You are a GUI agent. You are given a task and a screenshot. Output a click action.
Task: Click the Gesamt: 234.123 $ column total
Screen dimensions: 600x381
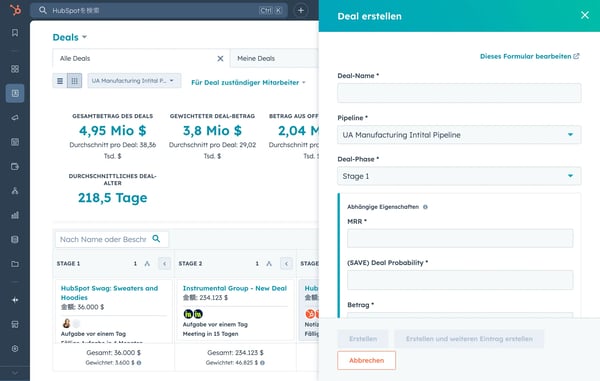click(x=235, y=353)
